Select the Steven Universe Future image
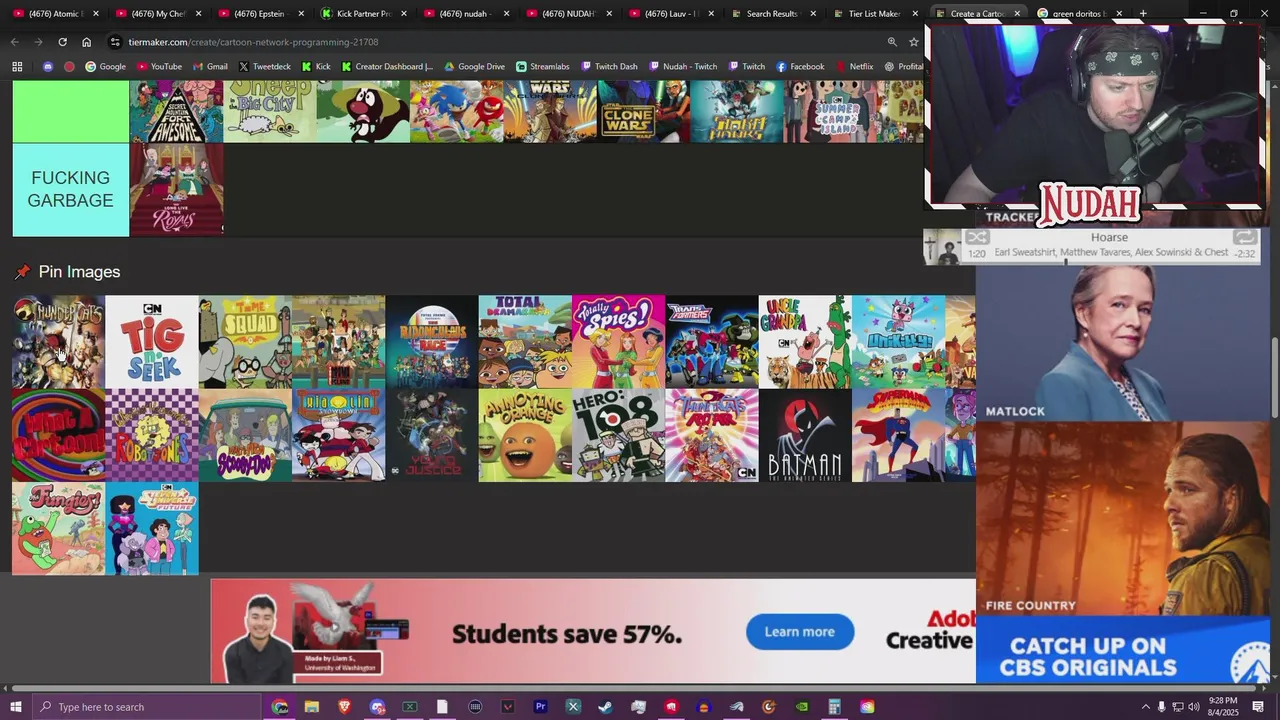 152,528
